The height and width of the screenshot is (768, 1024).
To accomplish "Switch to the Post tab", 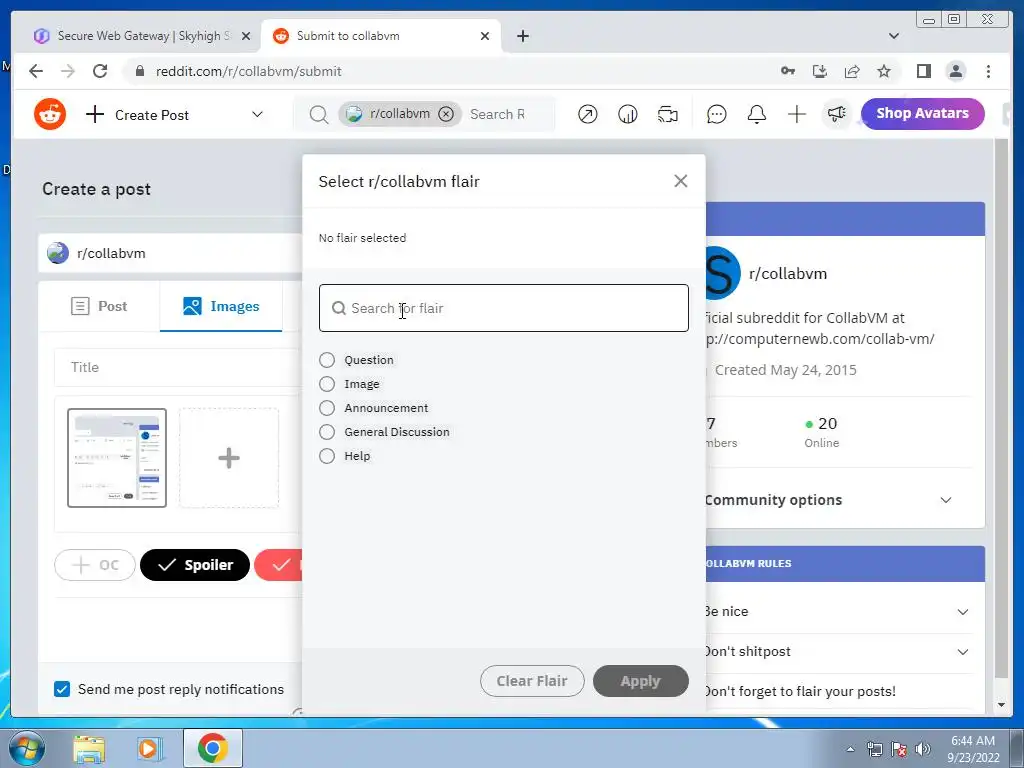I will (x=99, y=306).
